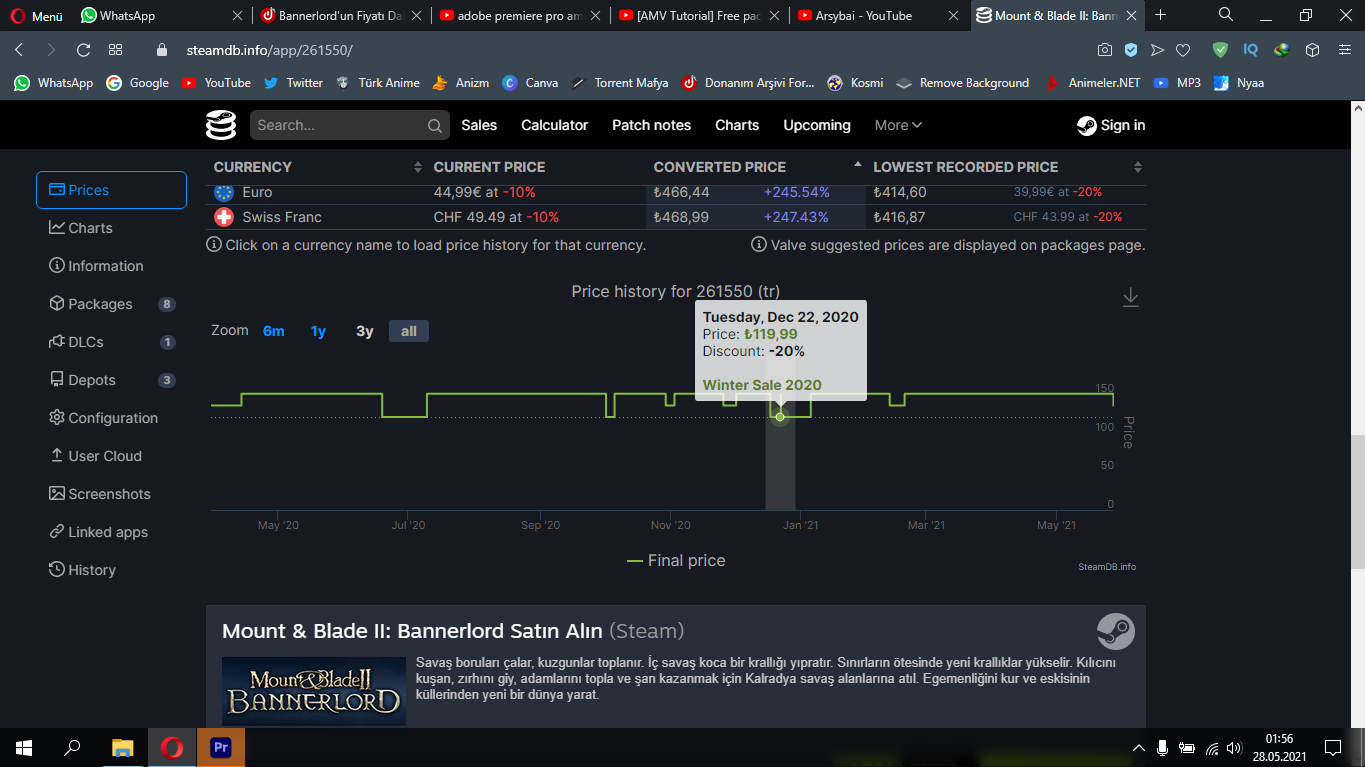Click the Swiss Franc flag icon
This screenshot has height=767, width=1365.
click(224, 217)
